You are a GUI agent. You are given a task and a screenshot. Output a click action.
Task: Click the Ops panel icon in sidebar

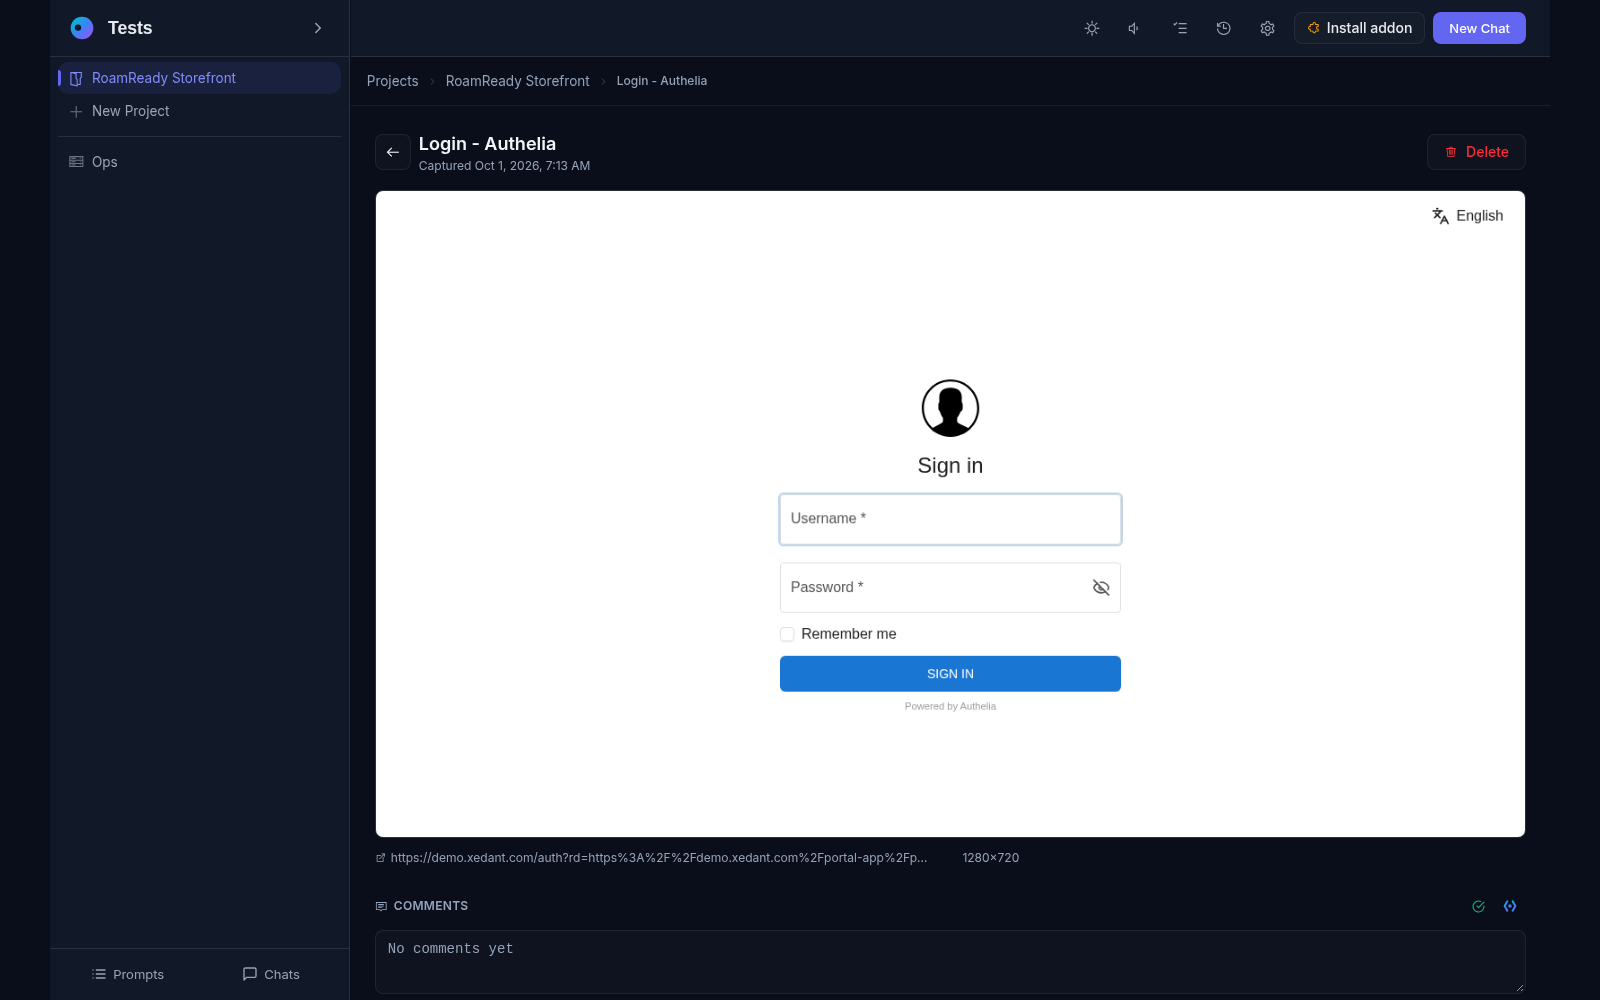[x=76, y=162]
